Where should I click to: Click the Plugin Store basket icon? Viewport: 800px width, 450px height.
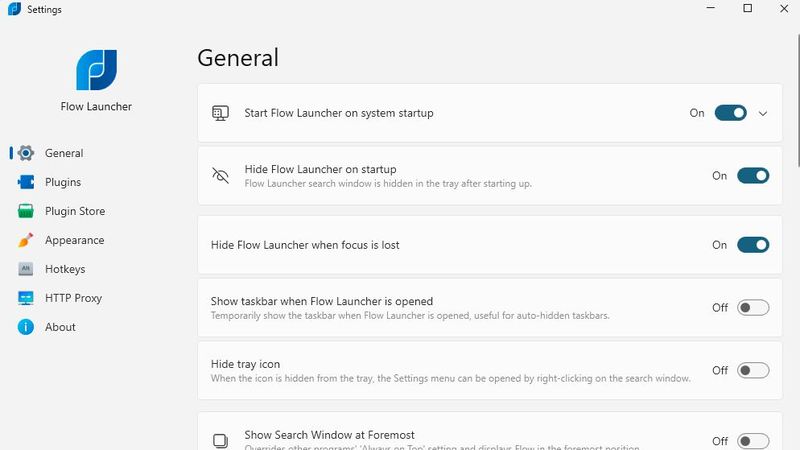tap(26, 211)
